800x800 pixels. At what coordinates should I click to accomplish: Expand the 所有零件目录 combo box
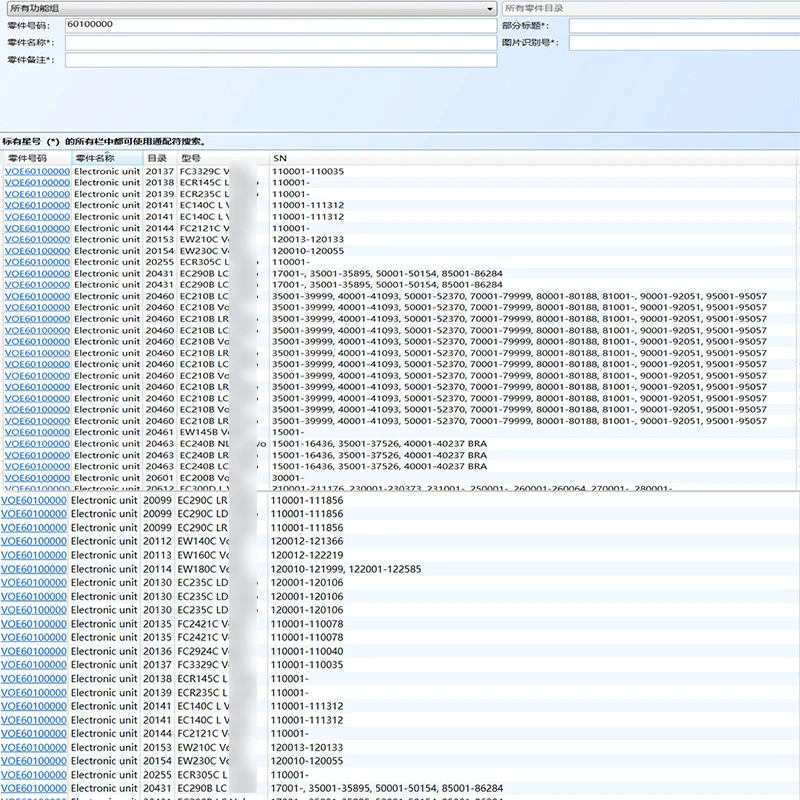(650, 8)
